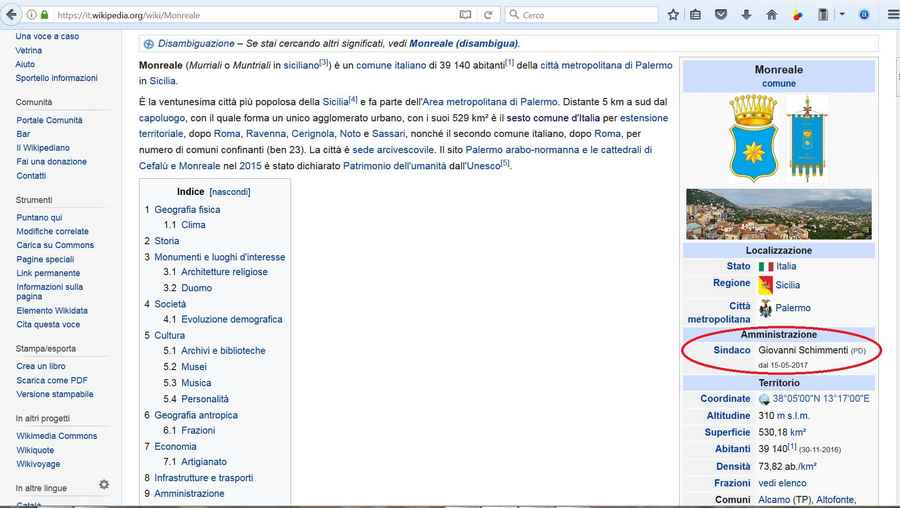Follow the Ravenna link
Screen dimensions: 900x508
(266, 134)
